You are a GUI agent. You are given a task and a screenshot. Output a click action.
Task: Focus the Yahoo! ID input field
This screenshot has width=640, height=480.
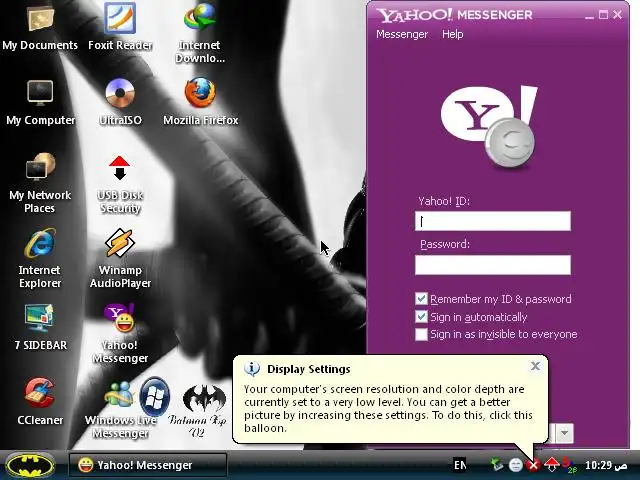493,221
